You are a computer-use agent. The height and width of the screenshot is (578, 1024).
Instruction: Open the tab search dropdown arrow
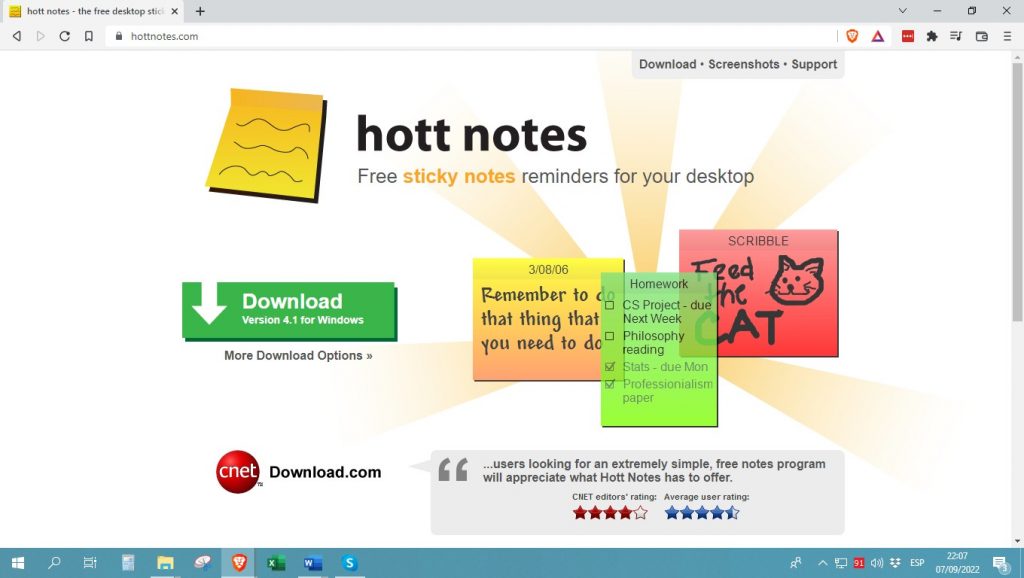pos(902,10)
